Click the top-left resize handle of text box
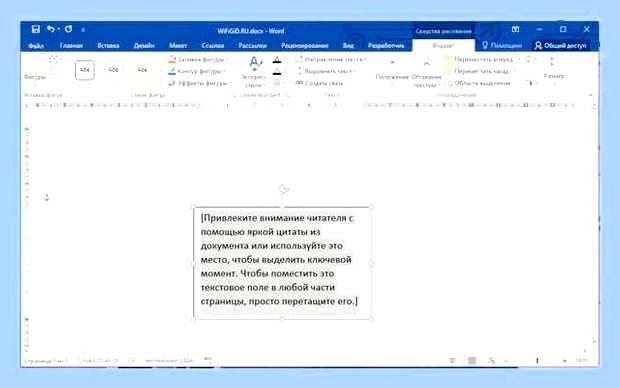The image size is (620, 388). (x=194, y=207)
